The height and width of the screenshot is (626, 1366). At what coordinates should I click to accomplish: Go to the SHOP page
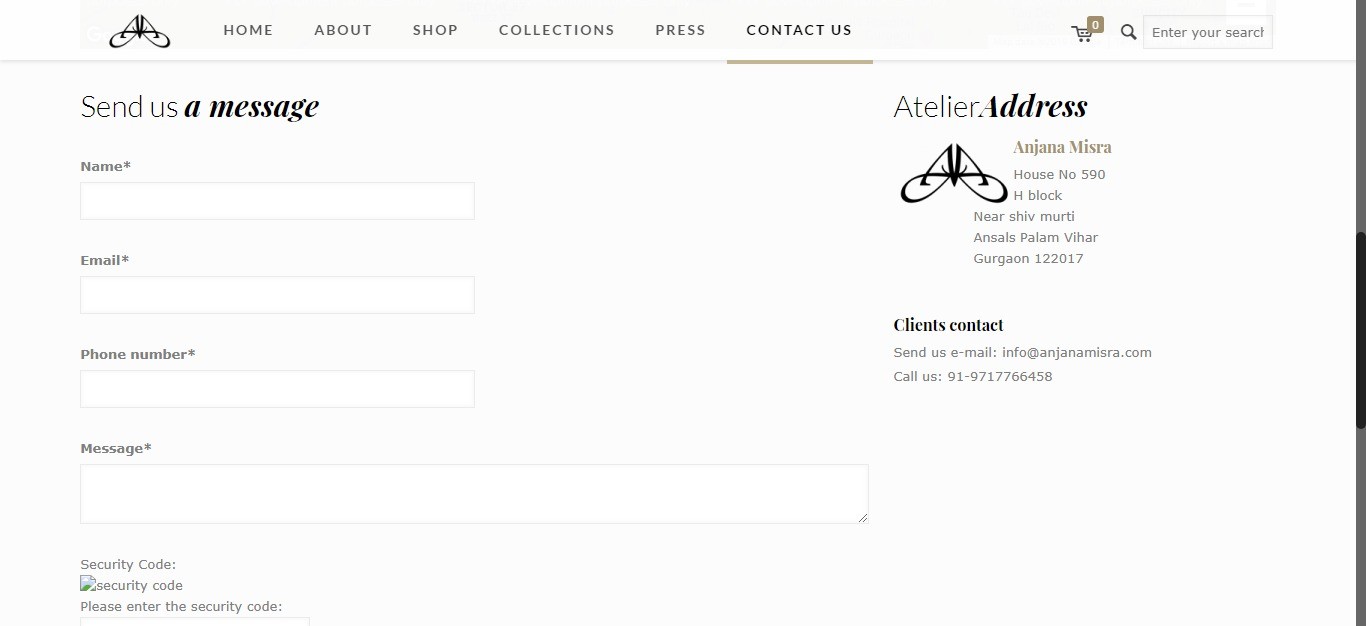(435, 30)
